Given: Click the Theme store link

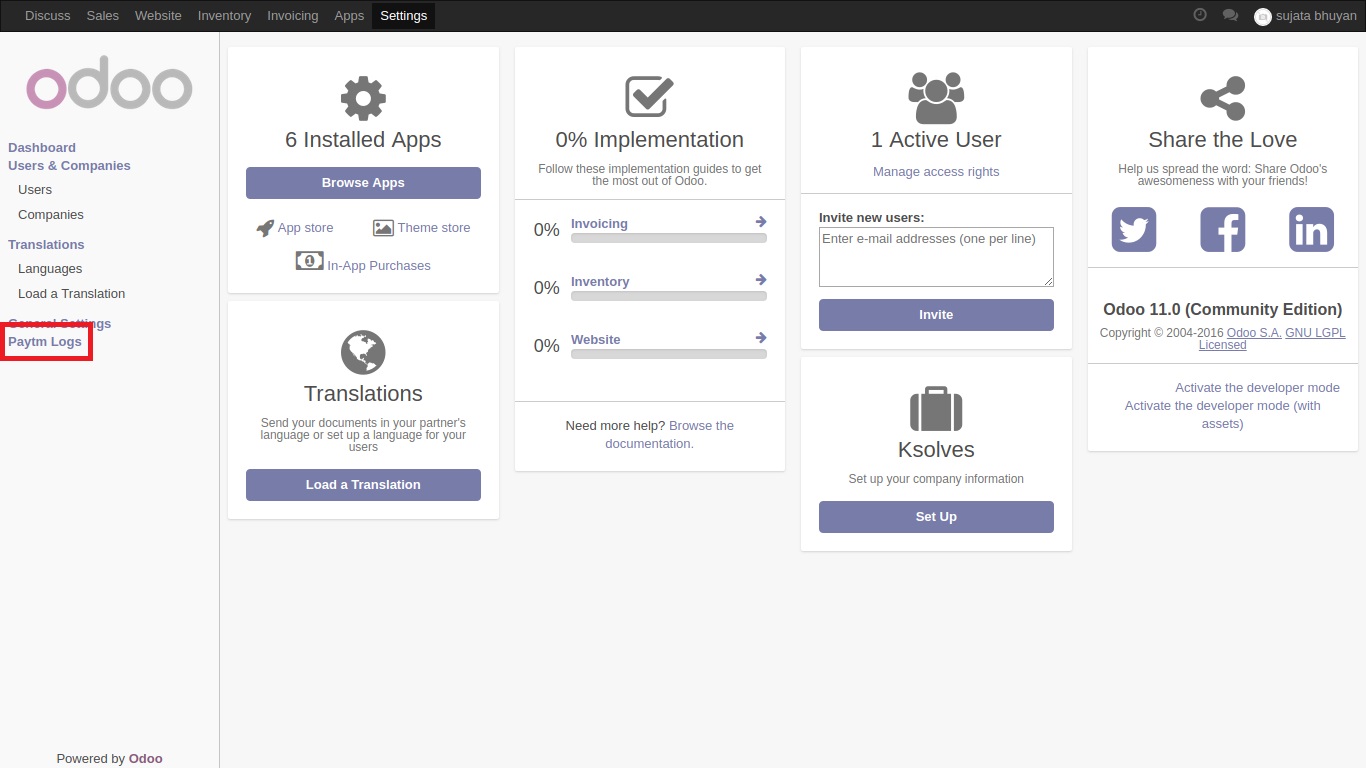Looking at the screenshot, I should (433, 228).
